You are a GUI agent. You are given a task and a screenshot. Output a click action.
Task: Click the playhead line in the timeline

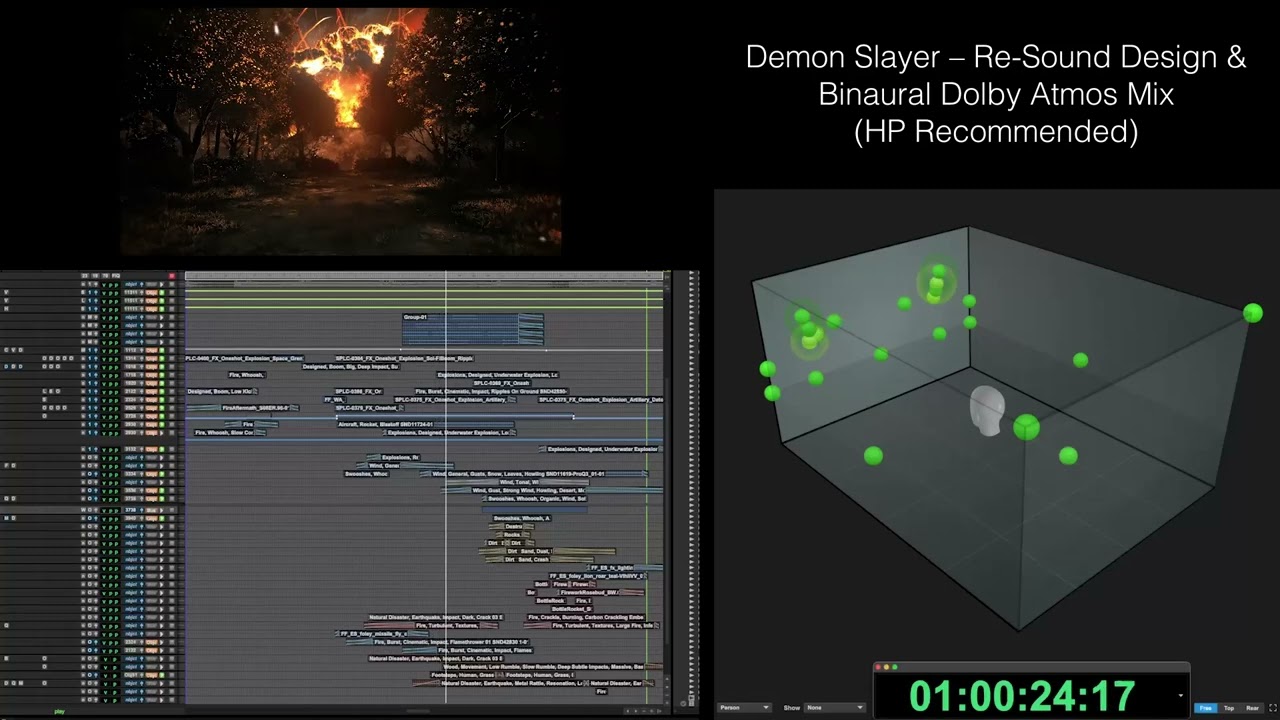[x=446, y=490]
